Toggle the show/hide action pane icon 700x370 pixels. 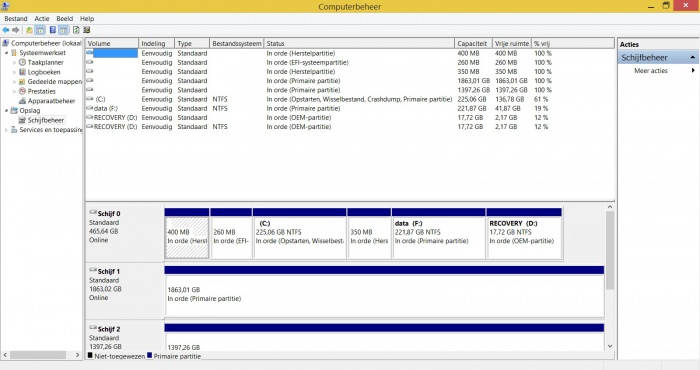pyautogui.click(x=64, y=30)
